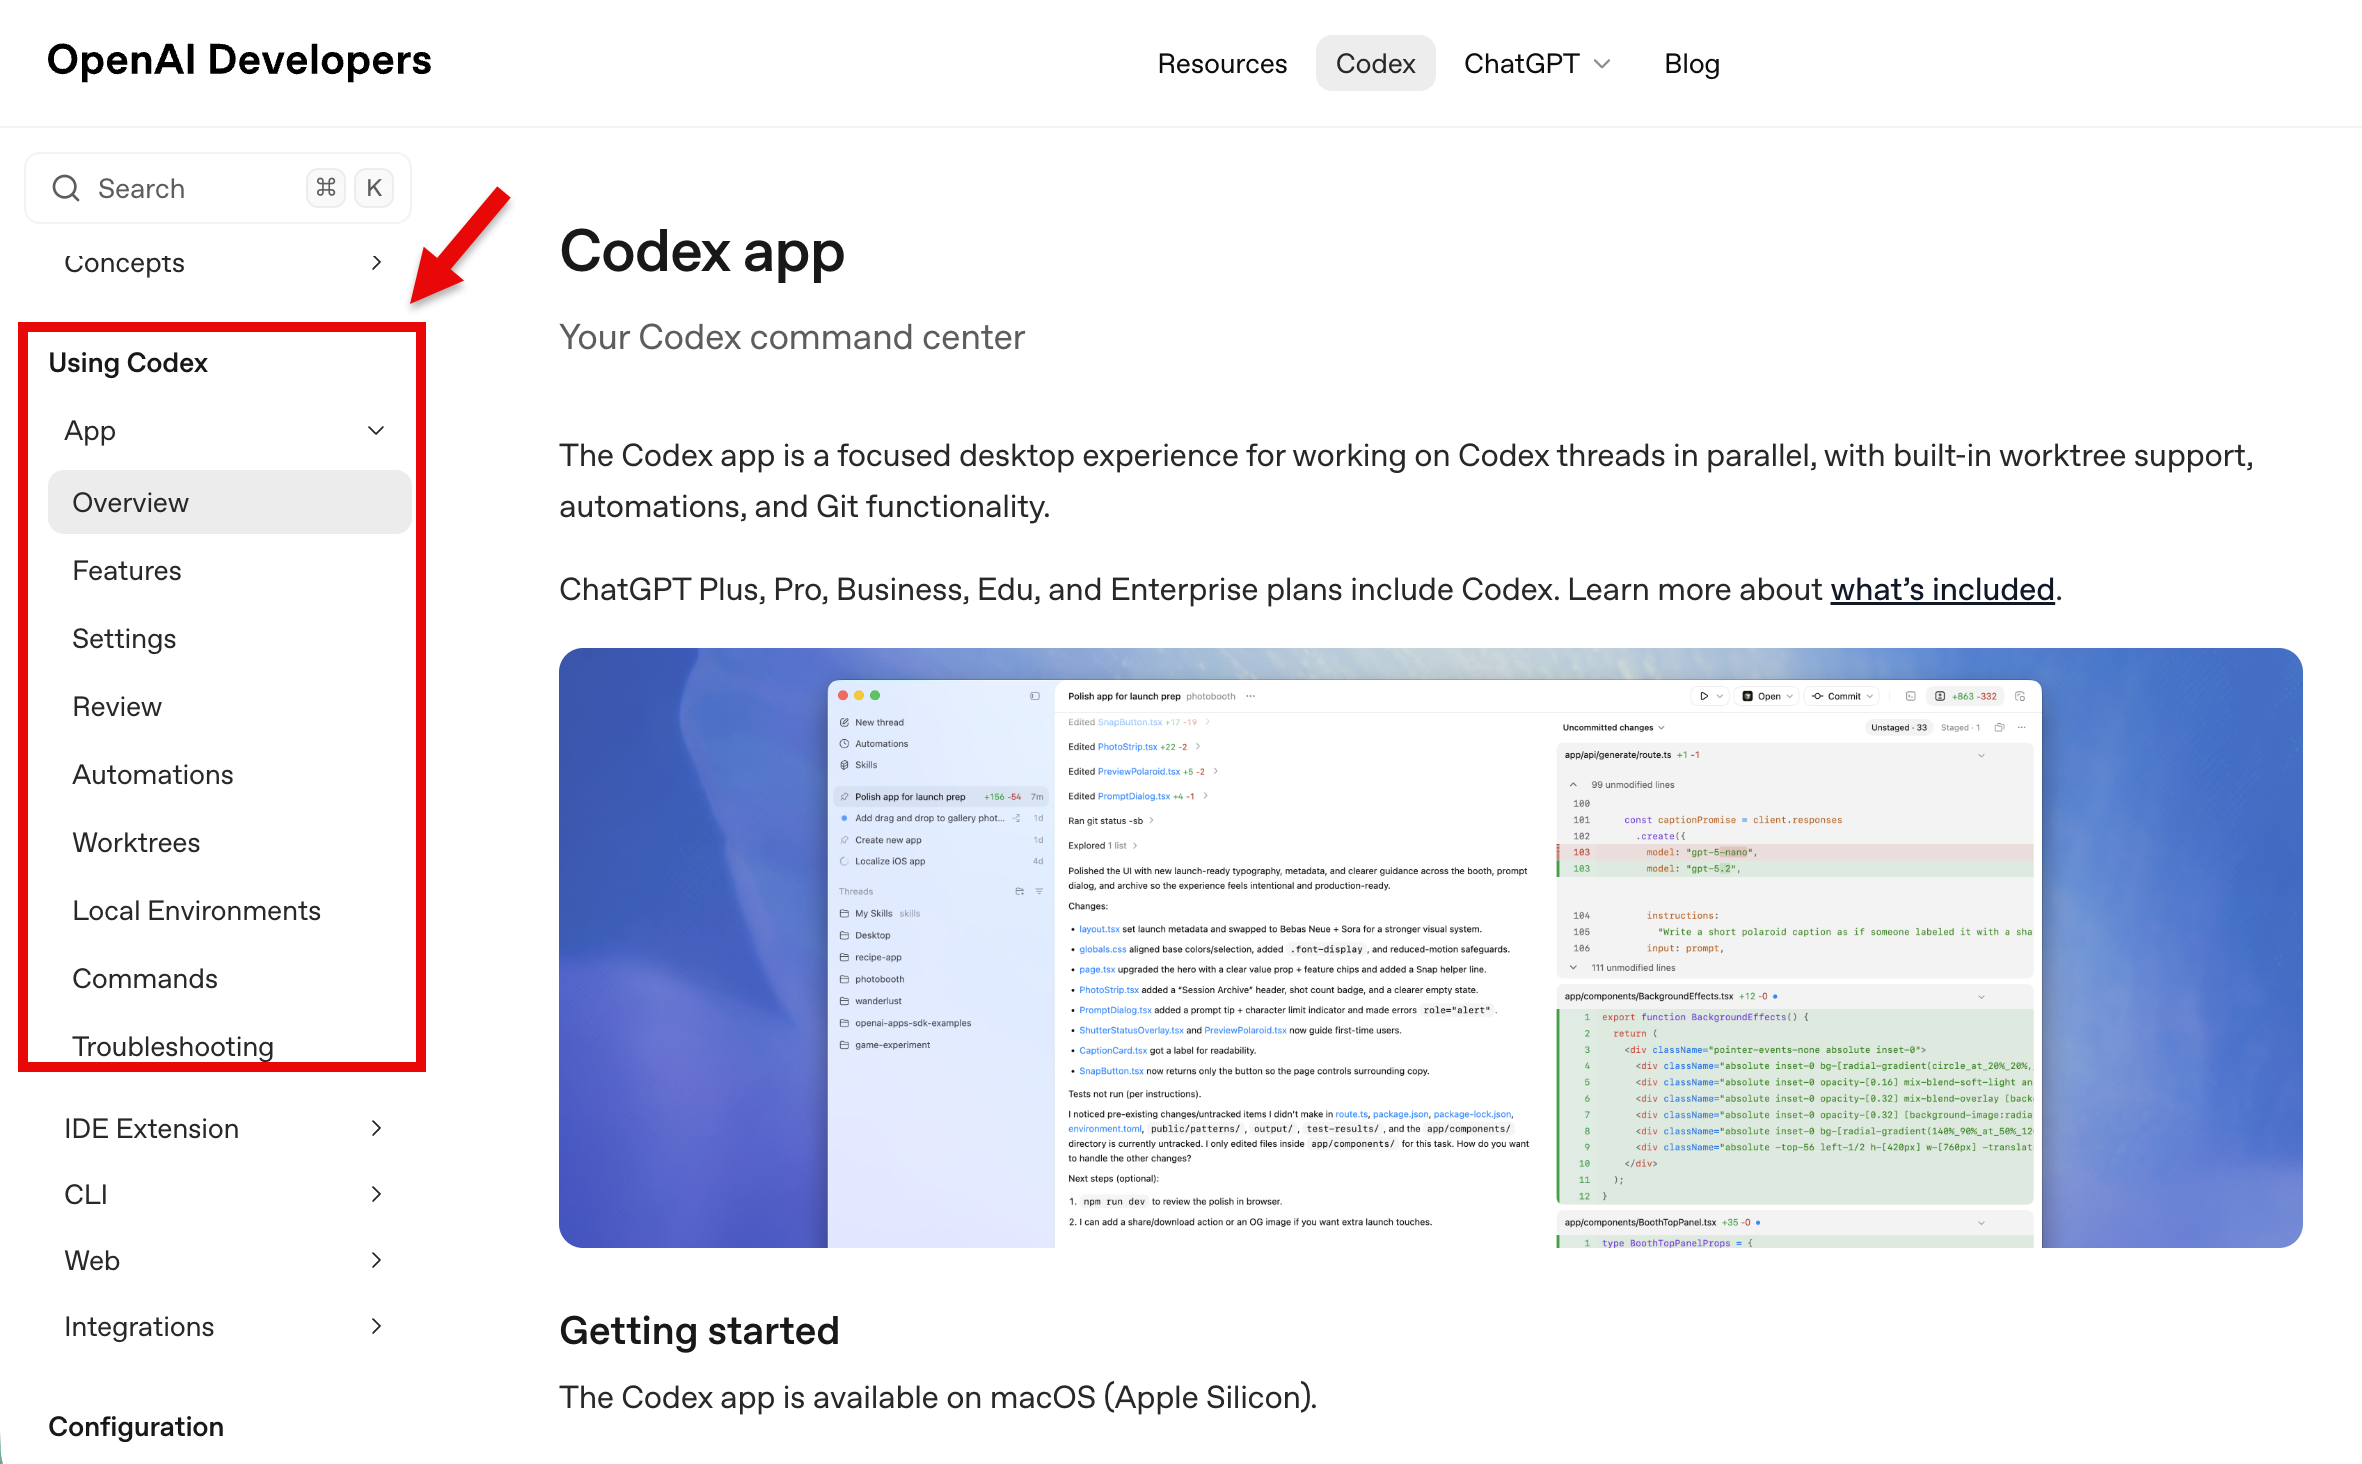Click the K key shortcut badge
Image resolution: width=2362 pixels, height=1464 pixels.
(374, 188)
